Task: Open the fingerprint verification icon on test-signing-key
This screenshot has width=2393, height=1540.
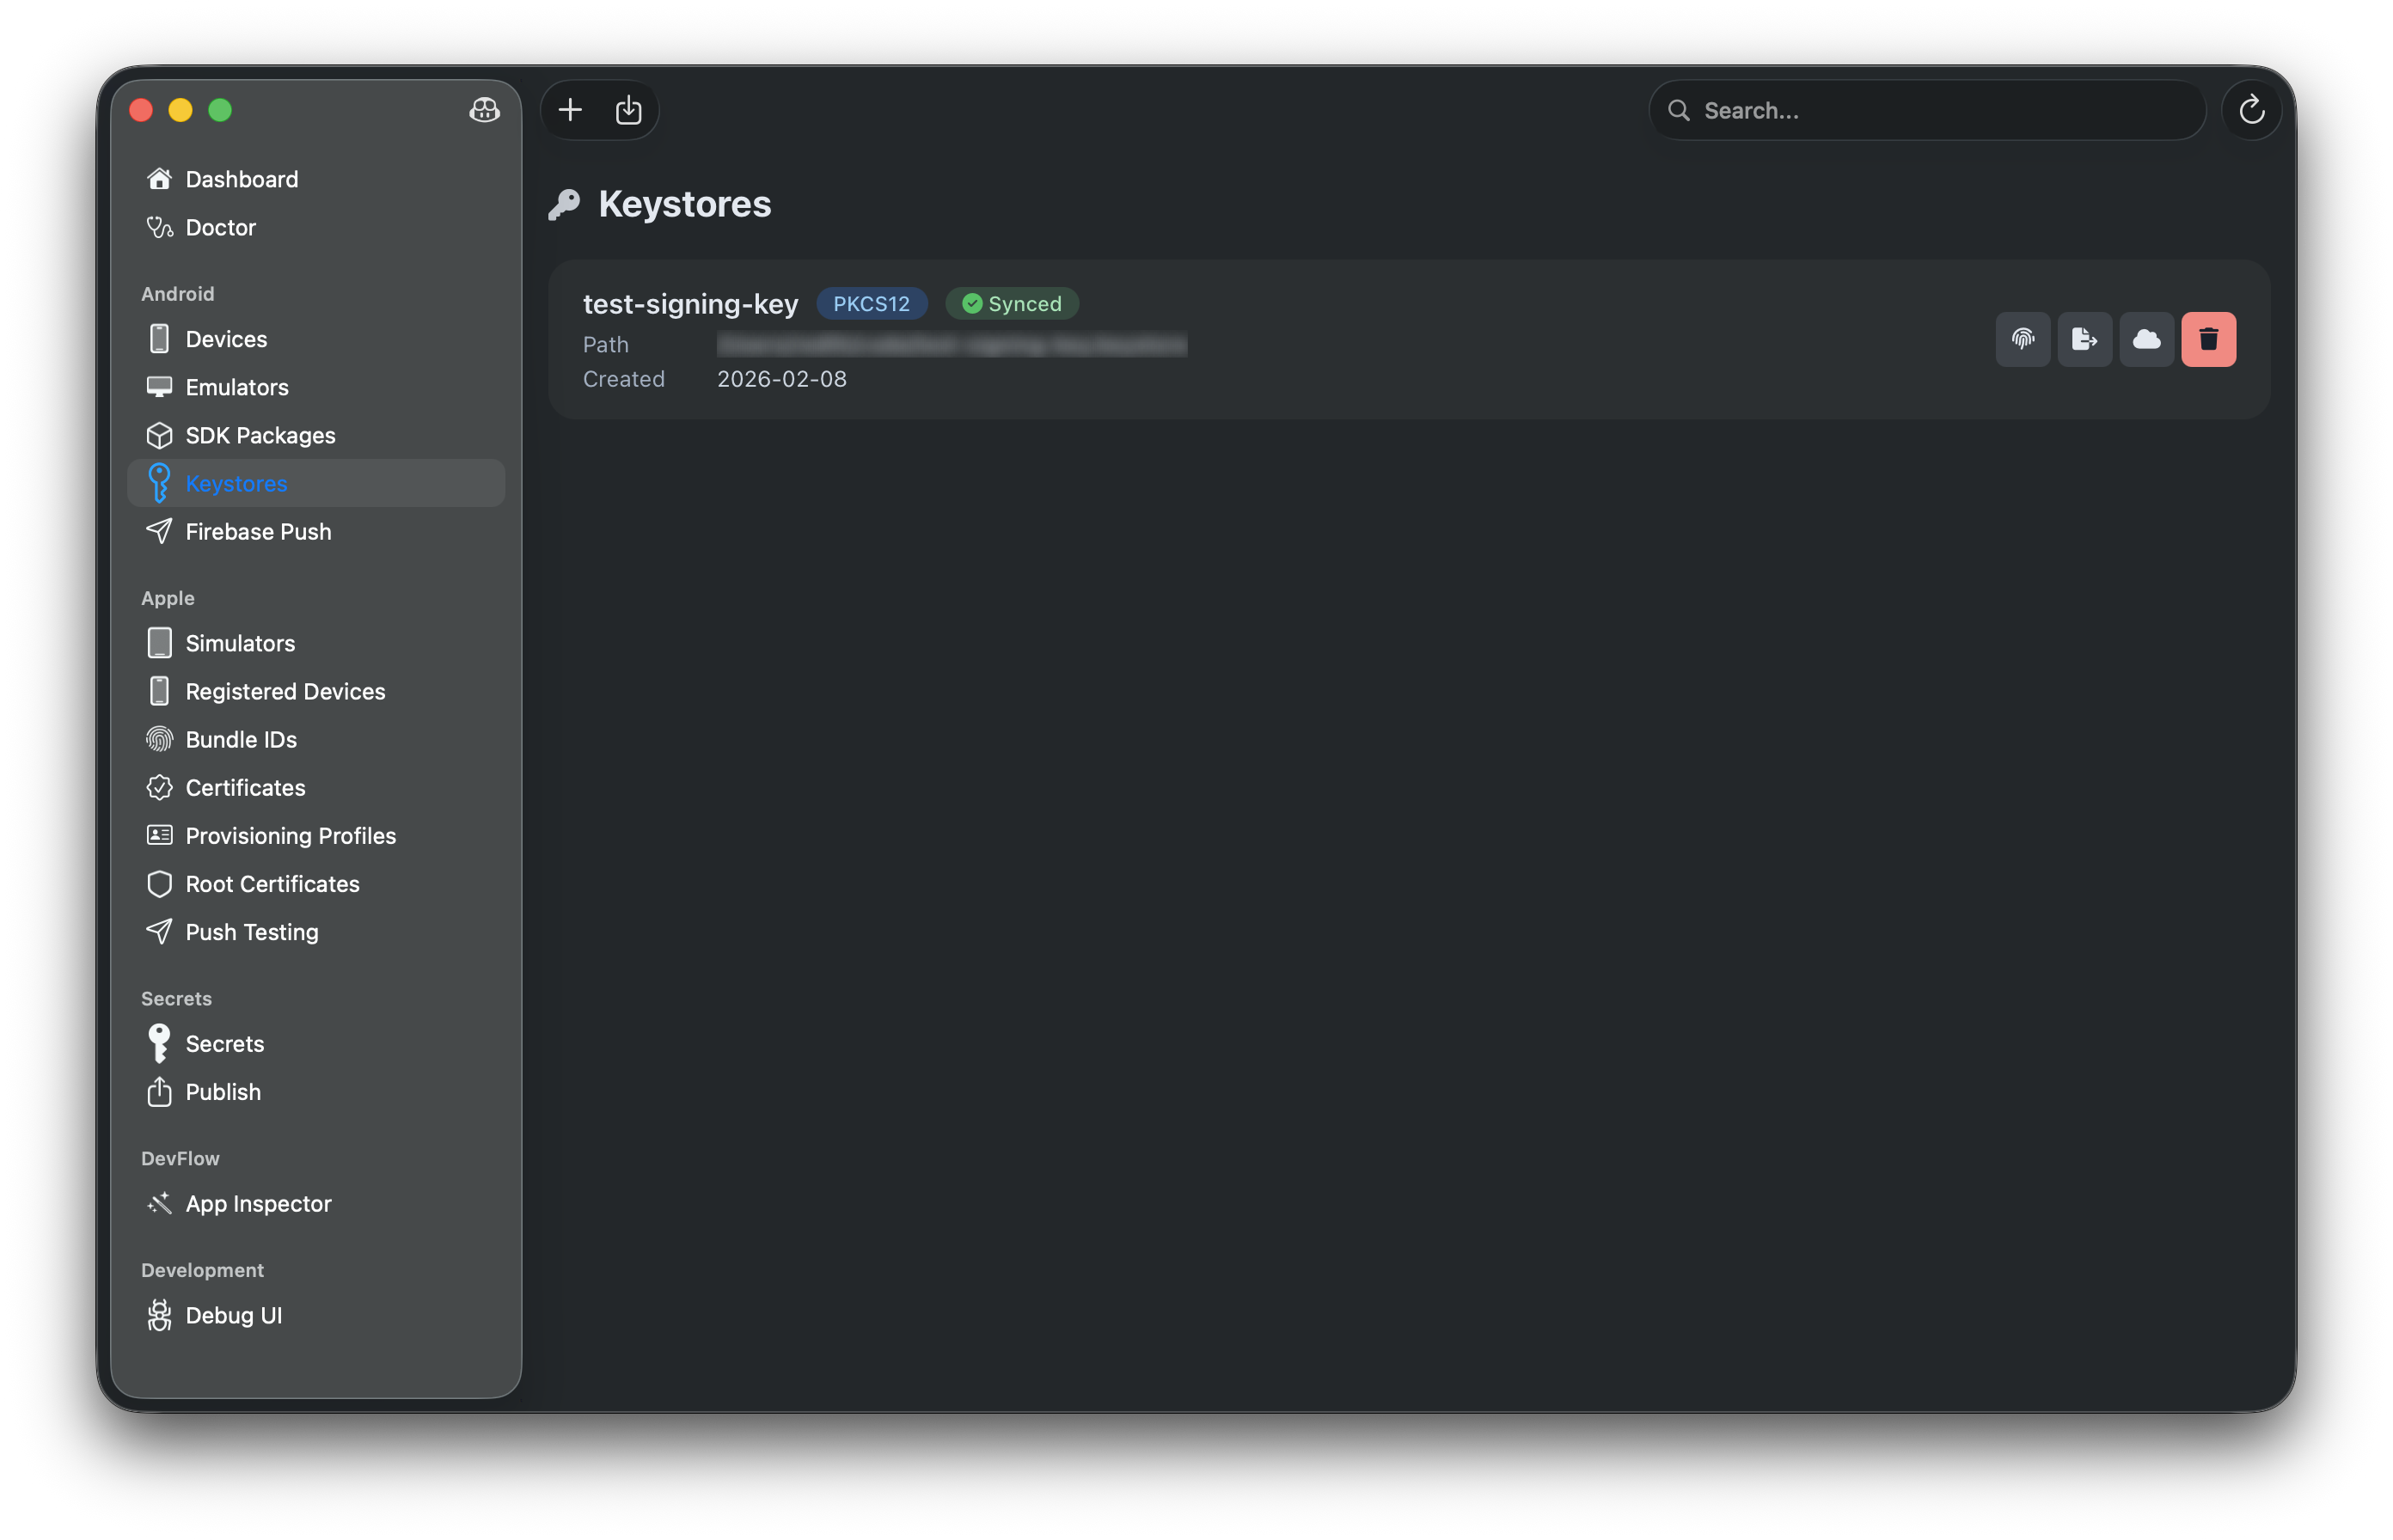Action: pyautogui.click(x=2022, y=339)
